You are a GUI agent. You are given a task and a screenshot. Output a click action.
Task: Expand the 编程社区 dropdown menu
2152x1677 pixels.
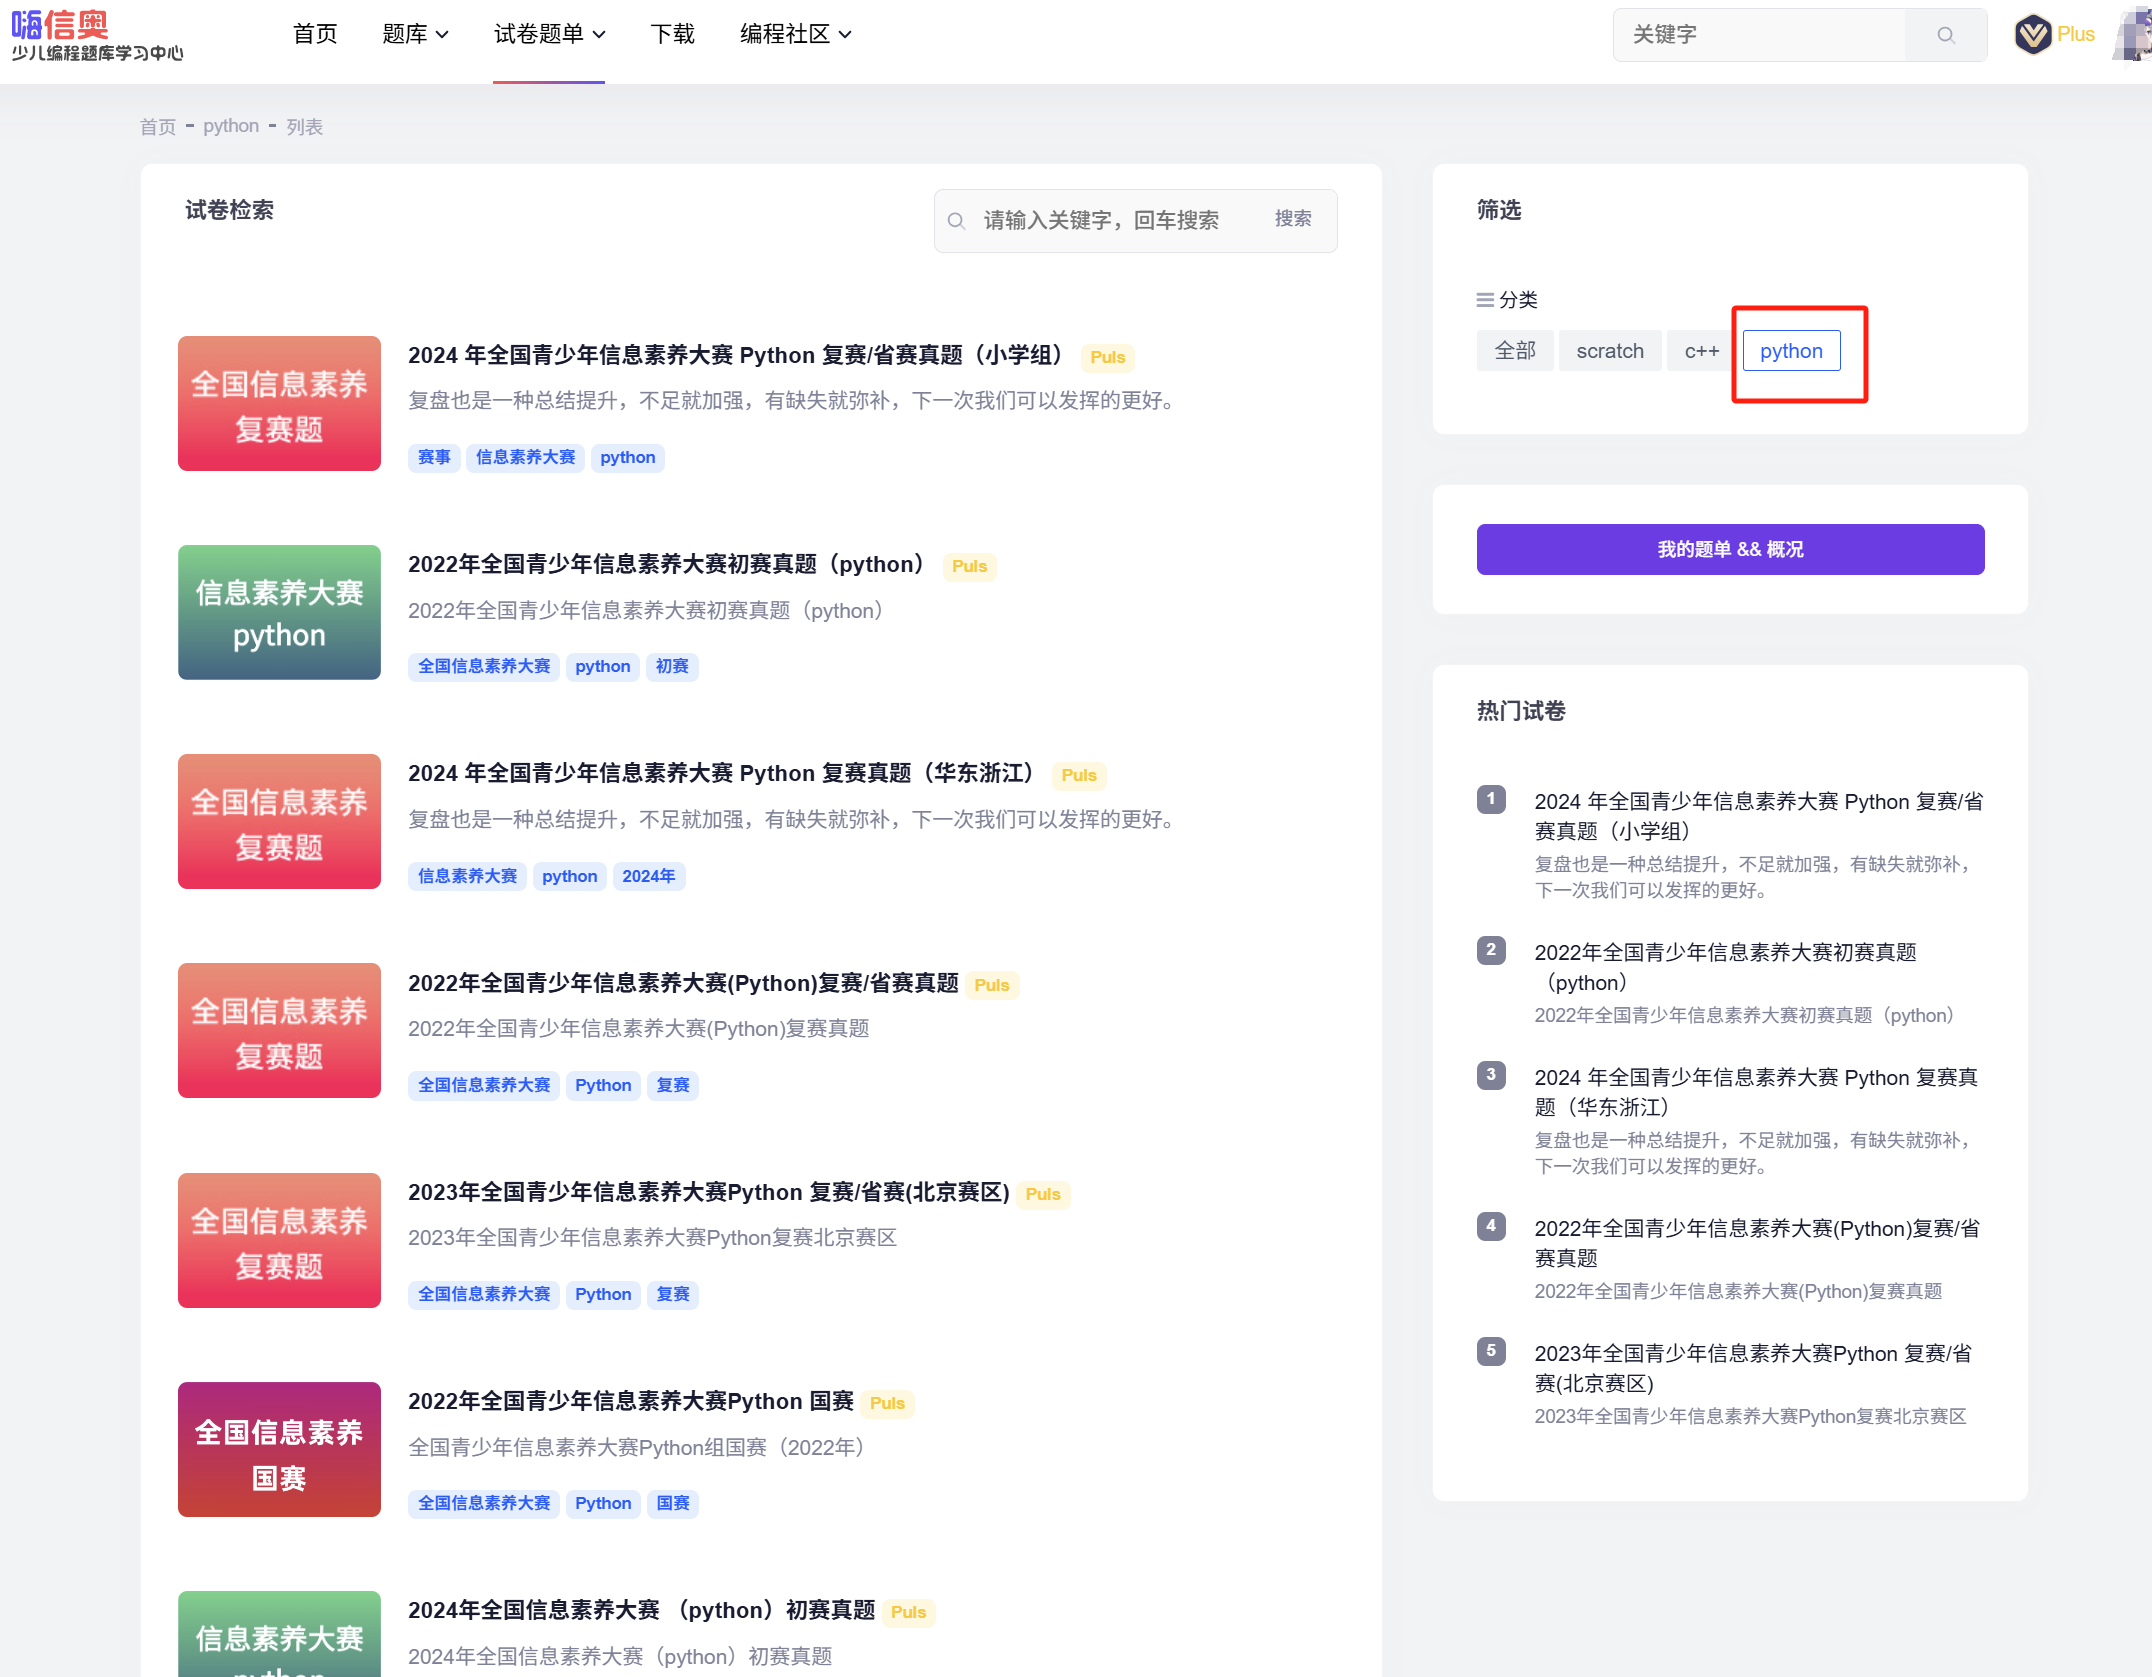(795, 35)
